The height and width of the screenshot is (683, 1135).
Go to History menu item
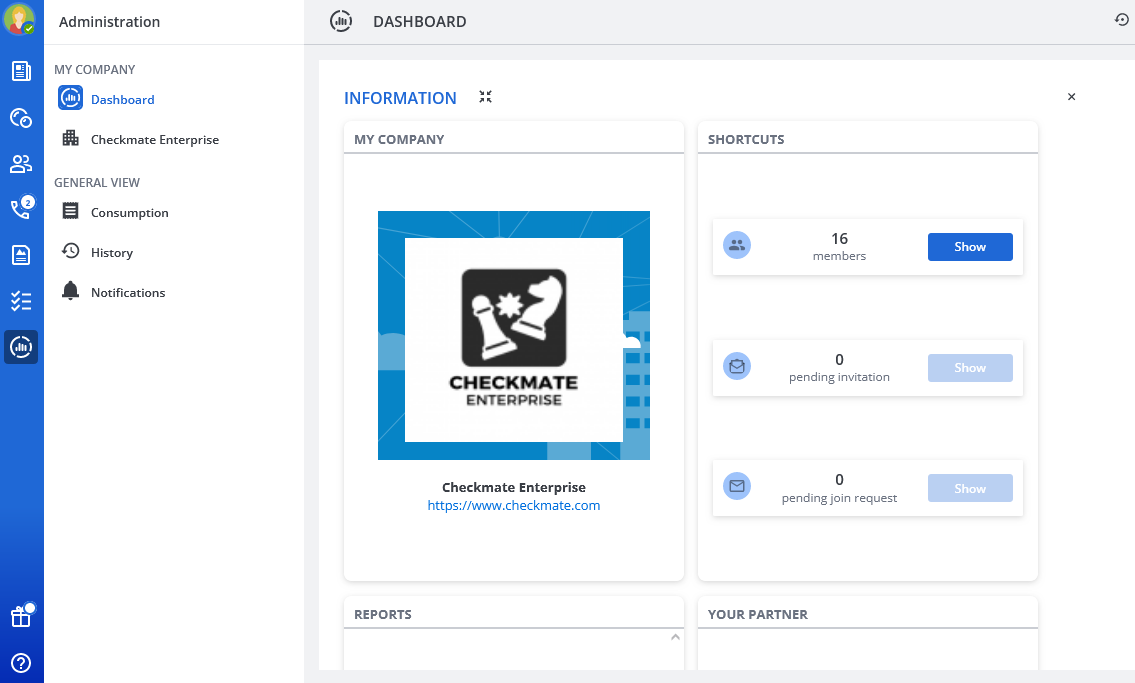[x=111, y=253]
